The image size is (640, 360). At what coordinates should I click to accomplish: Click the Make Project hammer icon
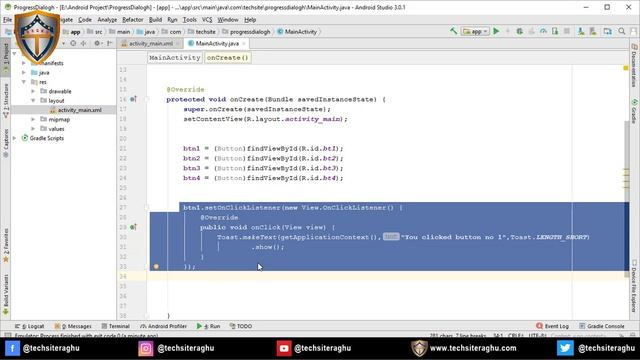coord(453,31)
